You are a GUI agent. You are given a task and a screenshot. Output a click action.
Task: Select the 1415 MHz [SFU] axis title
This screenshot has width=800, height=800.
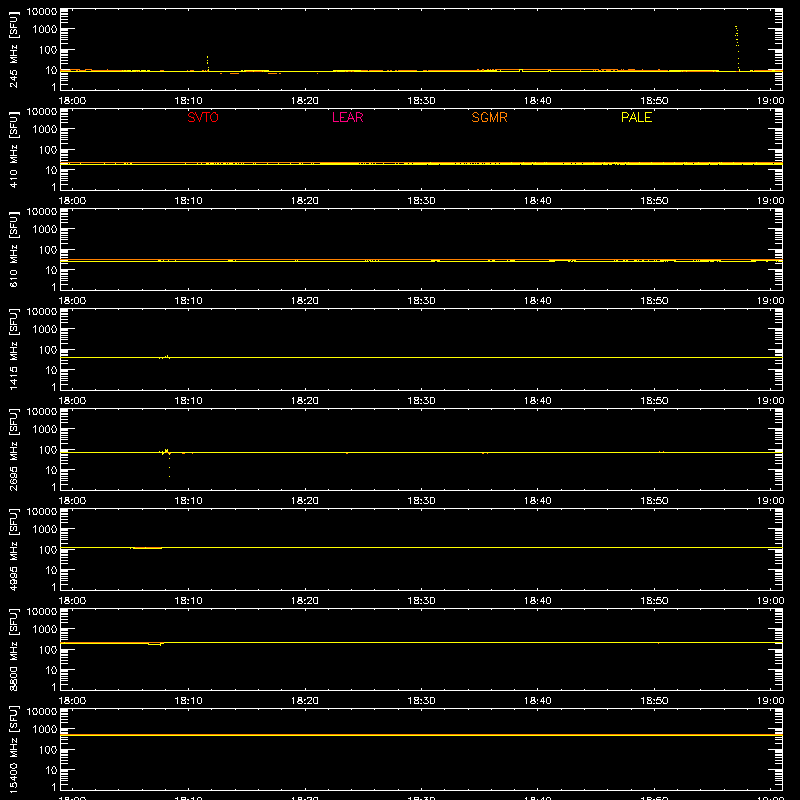[x=13, y=349]
